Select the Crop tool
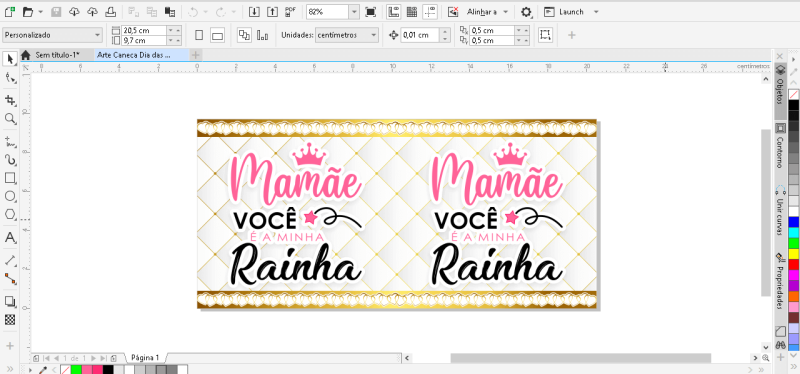Screen dimensions: 800x374 10,100
